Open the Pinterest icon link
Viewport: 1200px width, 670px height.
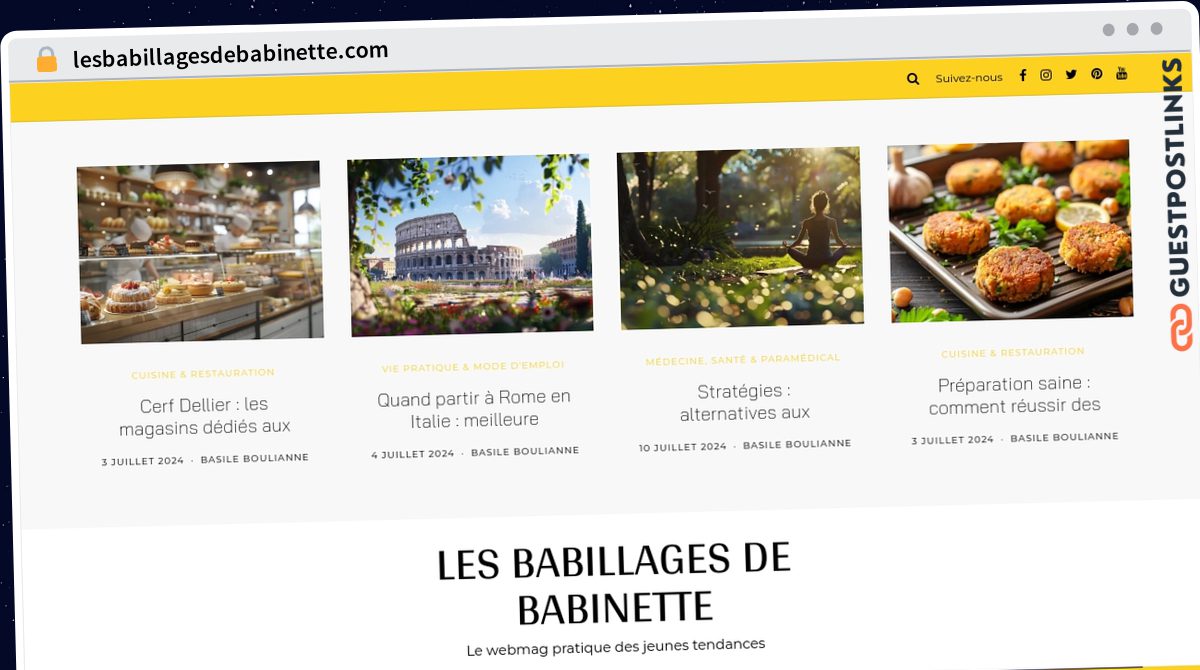[1097, 73]
